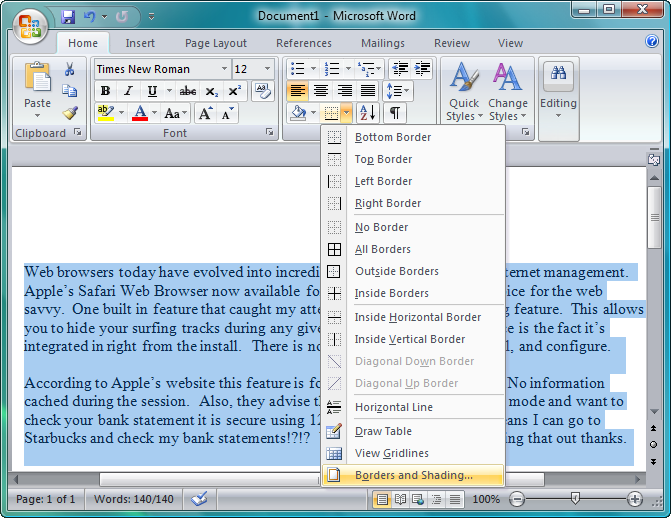The image size is (671, 518).
Task: Shrink the font size
Action: click(228, 113)
